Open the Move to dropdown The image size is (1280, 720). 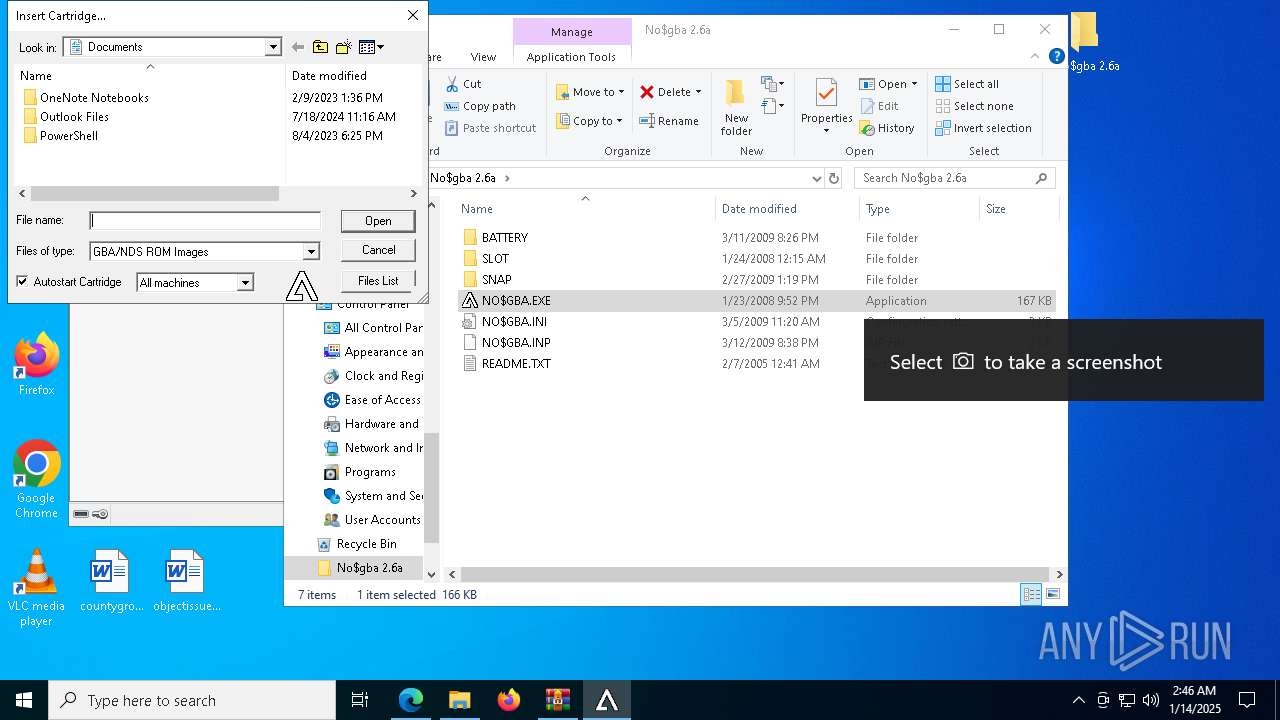590,92
